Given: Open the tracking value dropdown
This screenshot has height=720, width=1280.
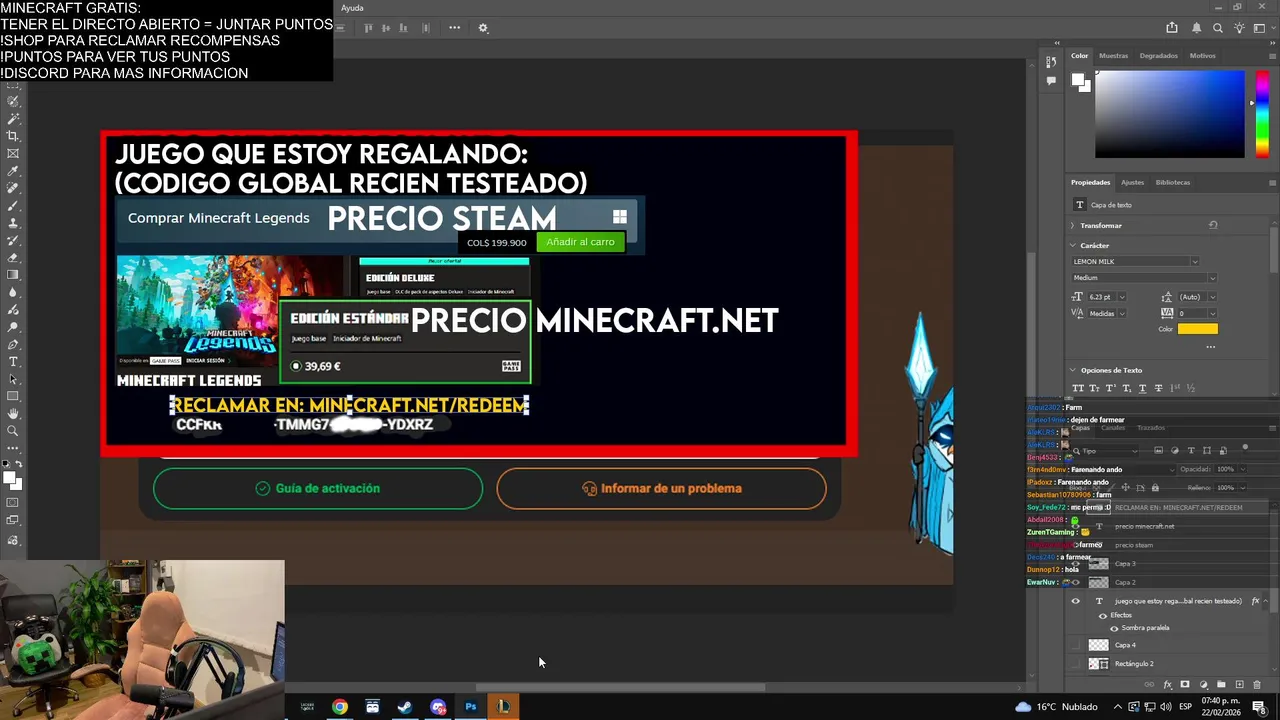Looking at the screenshot, I should click(x=1211, y=313).
